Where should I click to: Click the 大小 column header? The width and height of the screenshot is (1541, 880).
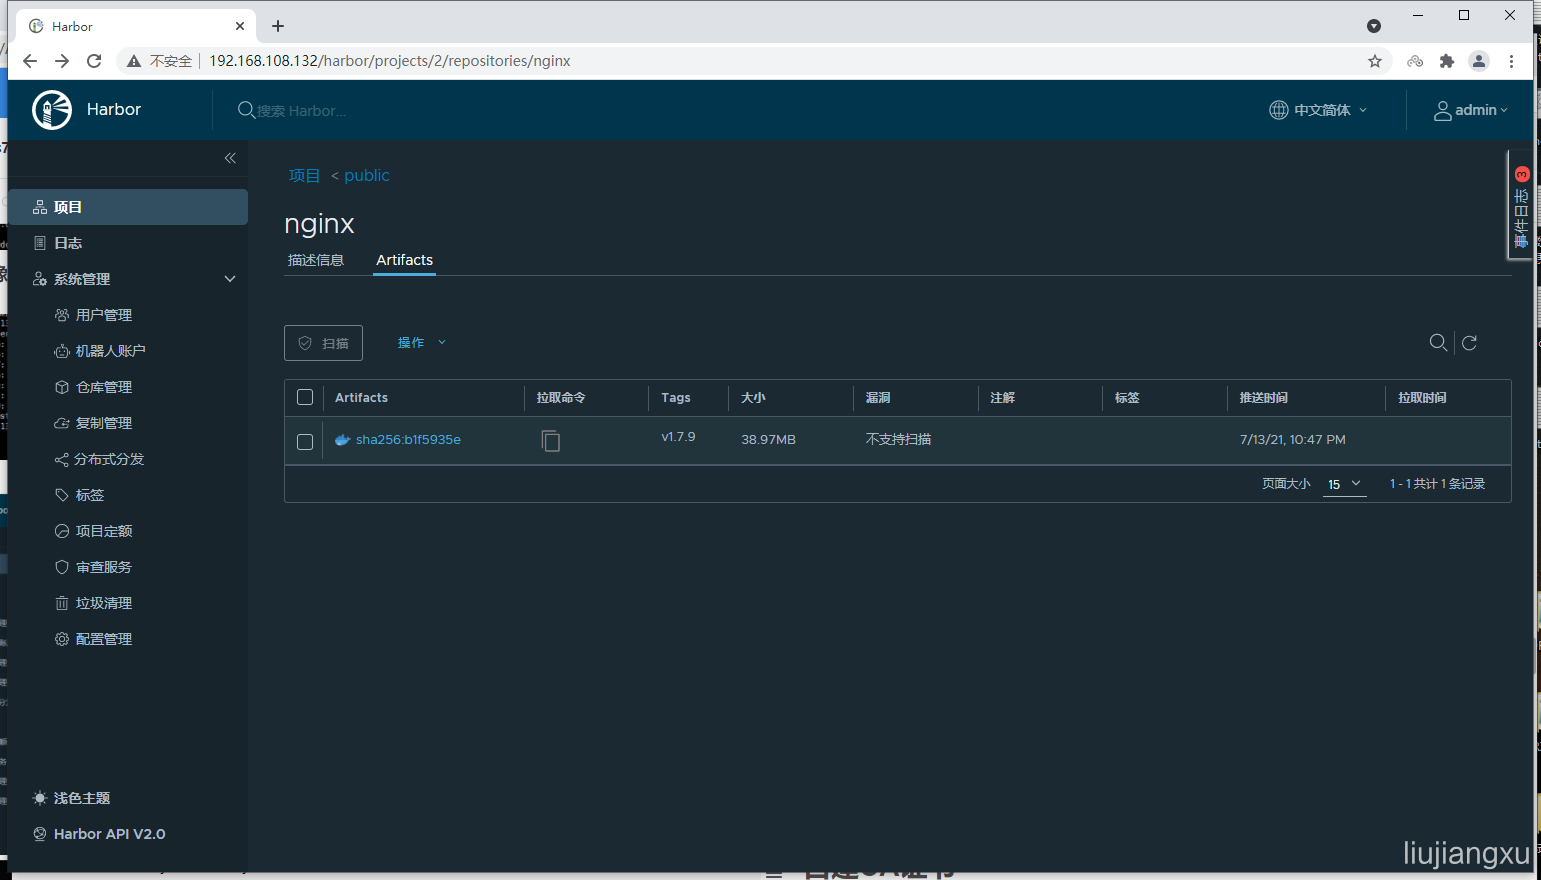click(753, 397)
